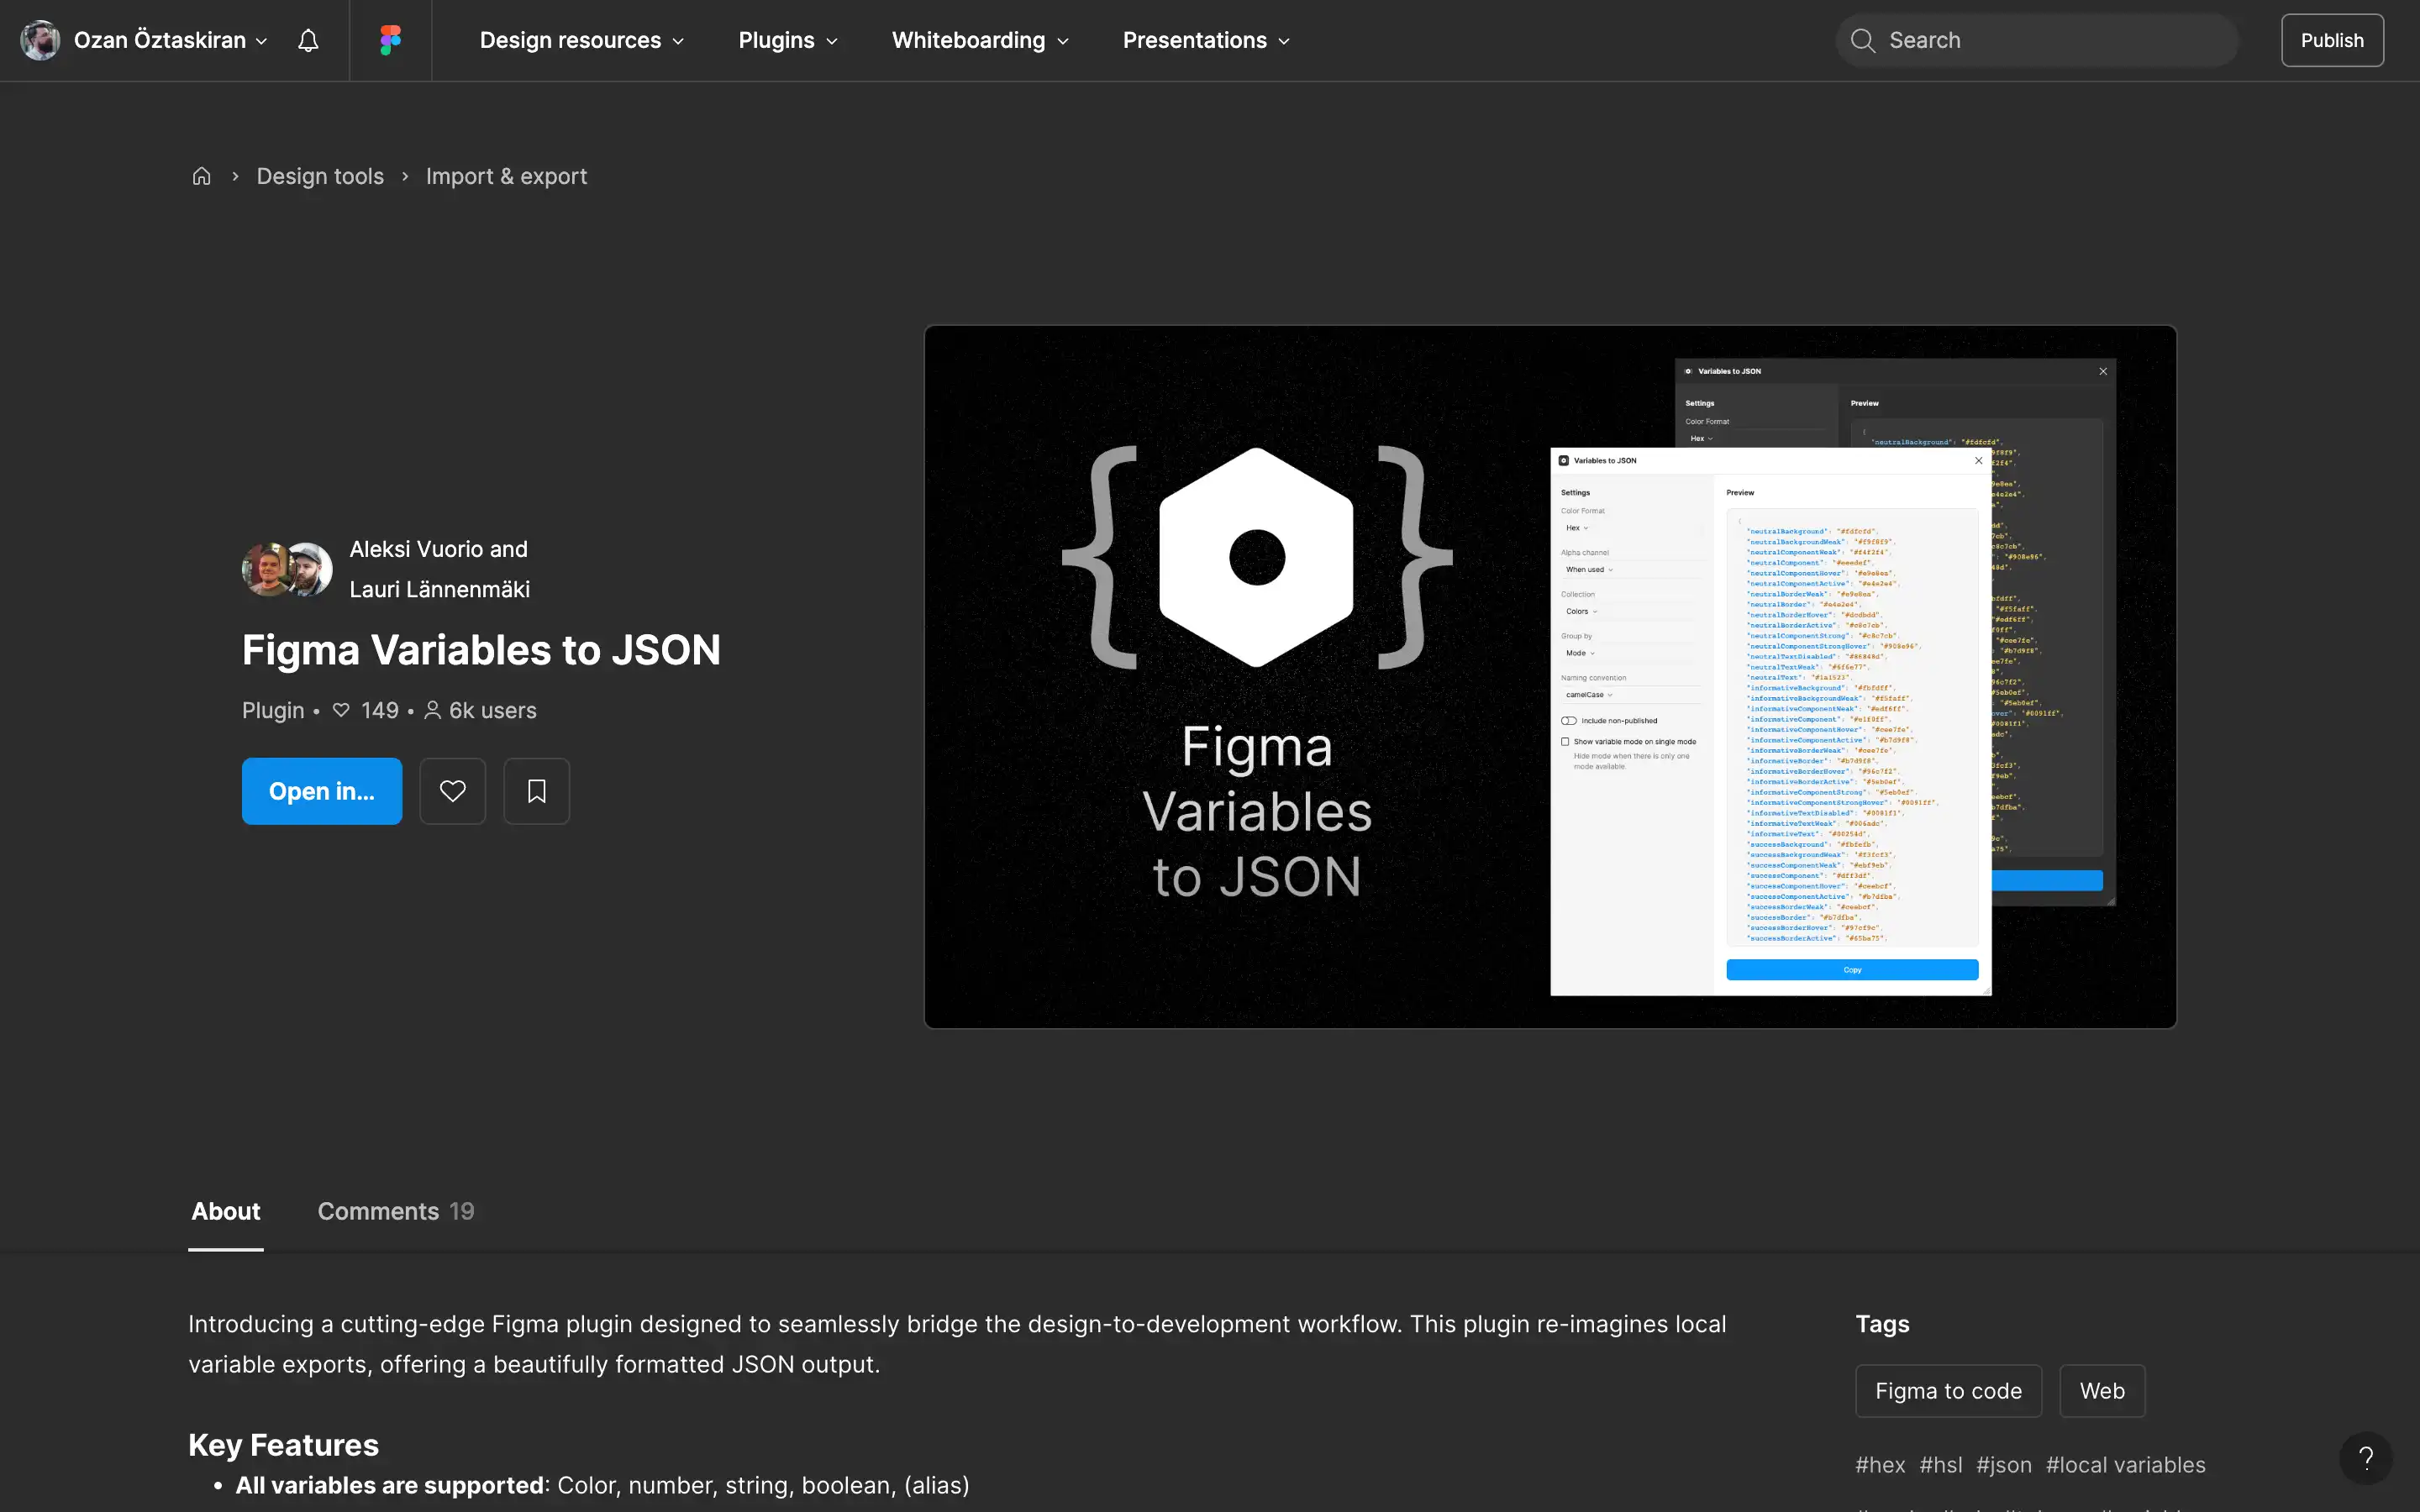Click the #json hashtag
Viewport: 2420px width, 1512px height.
(x=2004, y=1465)
